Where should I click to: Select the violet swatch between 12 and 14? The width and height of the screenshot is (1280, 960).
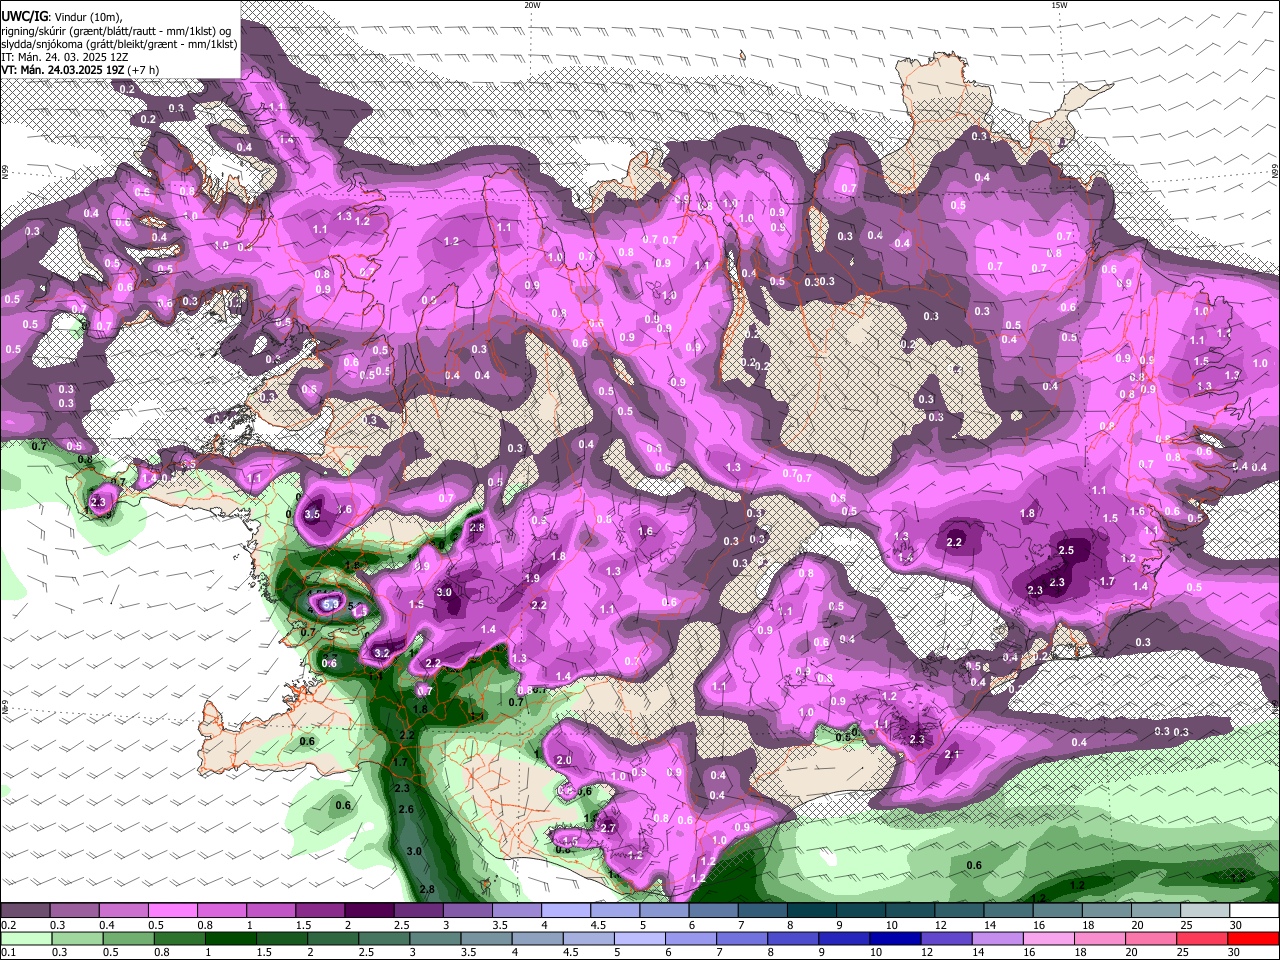[x=945, y=938]
